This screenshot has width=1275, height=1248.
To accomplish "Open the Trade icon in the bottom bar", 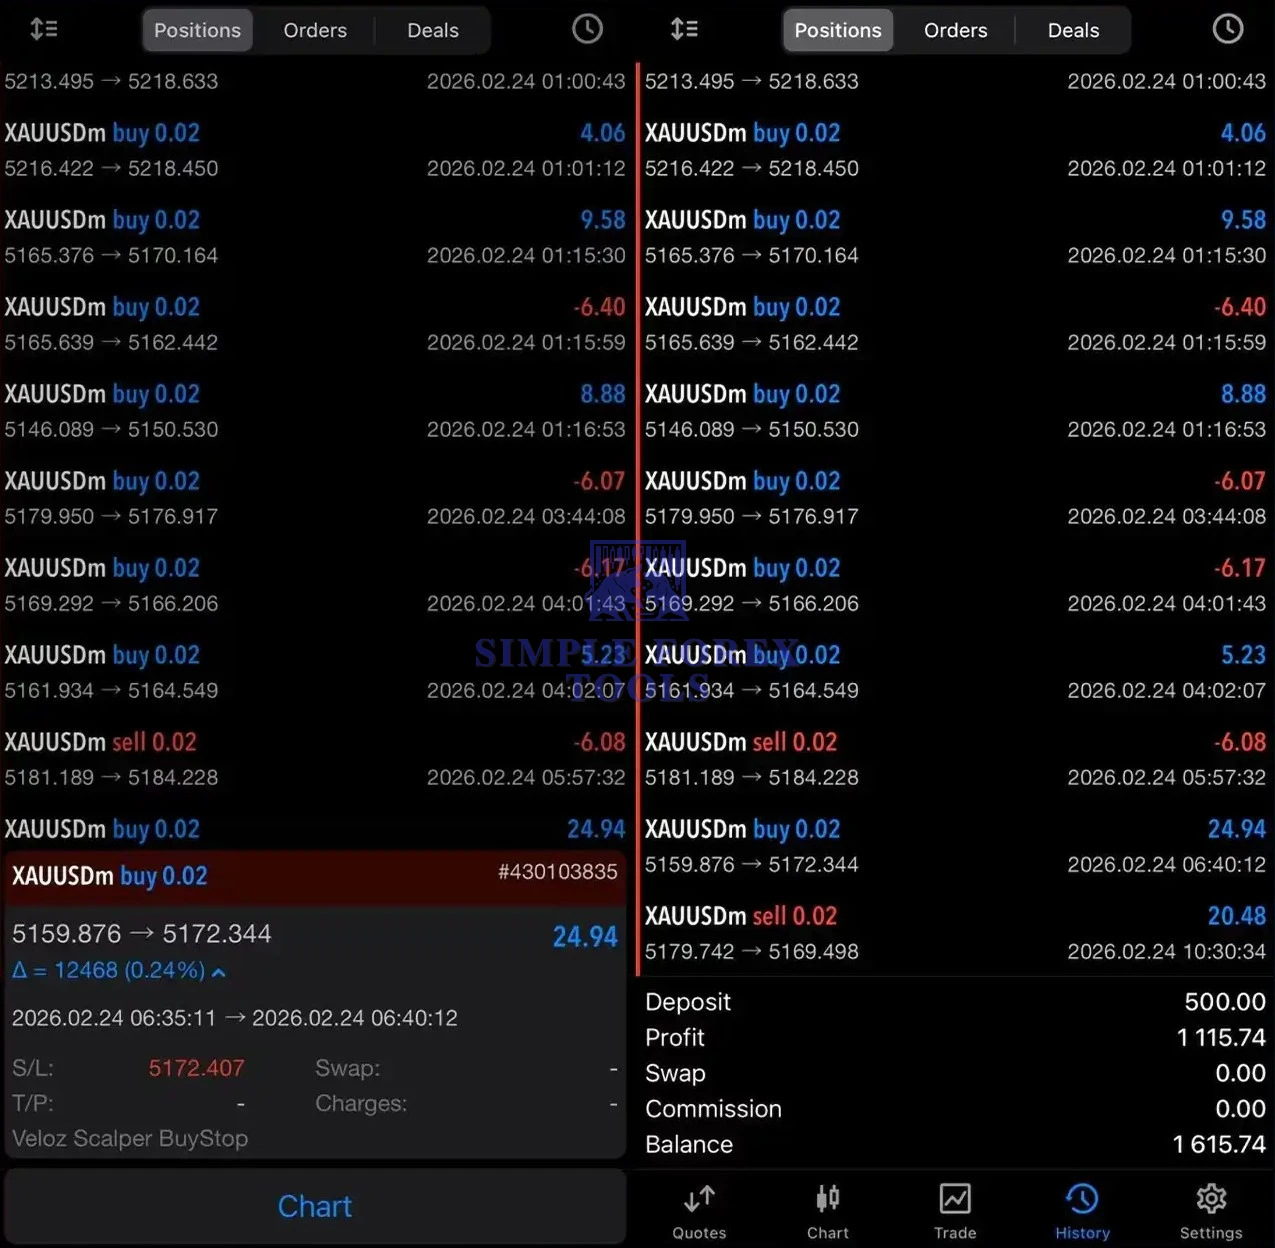I will 955,1209.
